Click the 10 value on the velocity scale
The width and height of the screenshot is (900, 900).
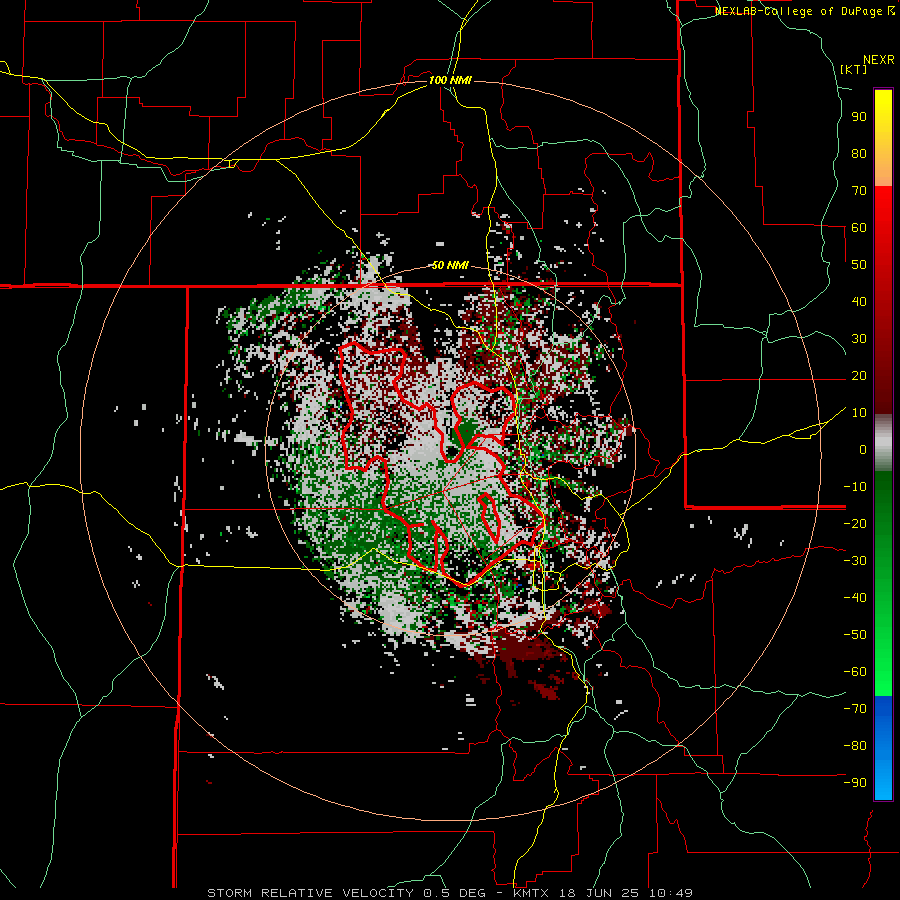859,413
